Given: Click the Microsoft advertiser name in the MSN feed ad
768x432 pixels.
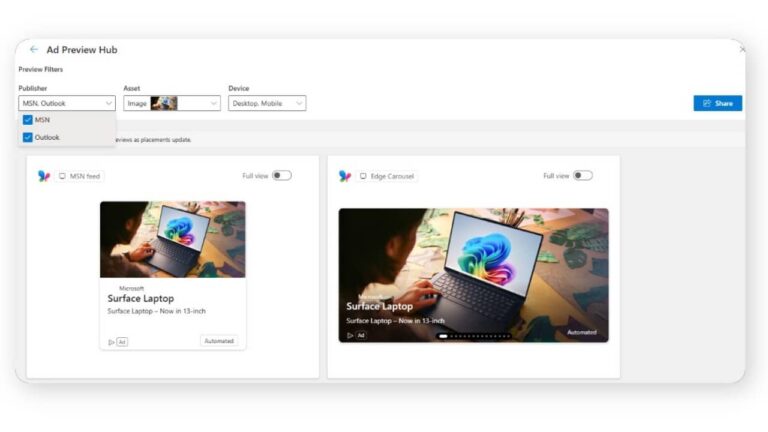Looking at the screenshot, I should (131, 288).
